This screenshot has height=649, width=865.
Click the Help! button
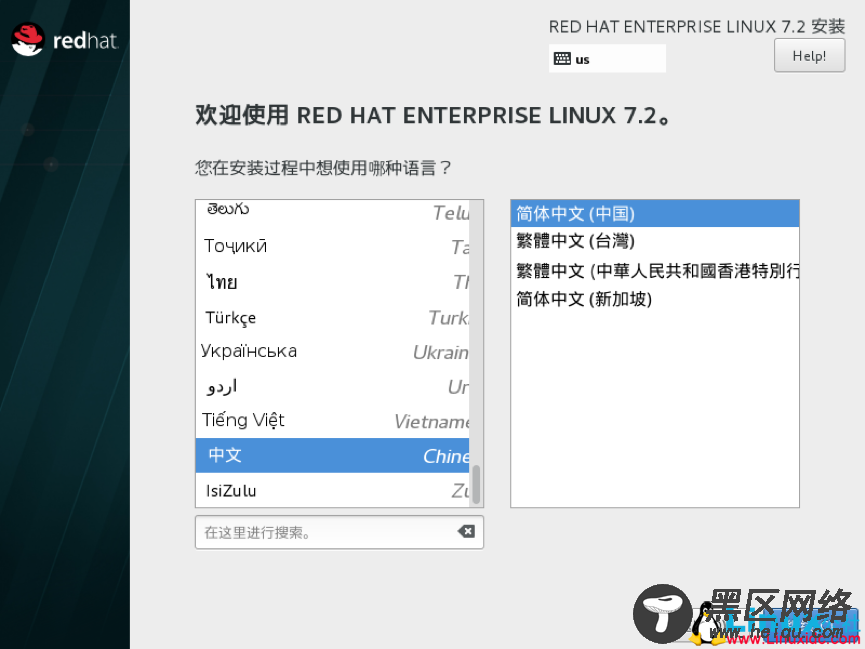[809, 55]
